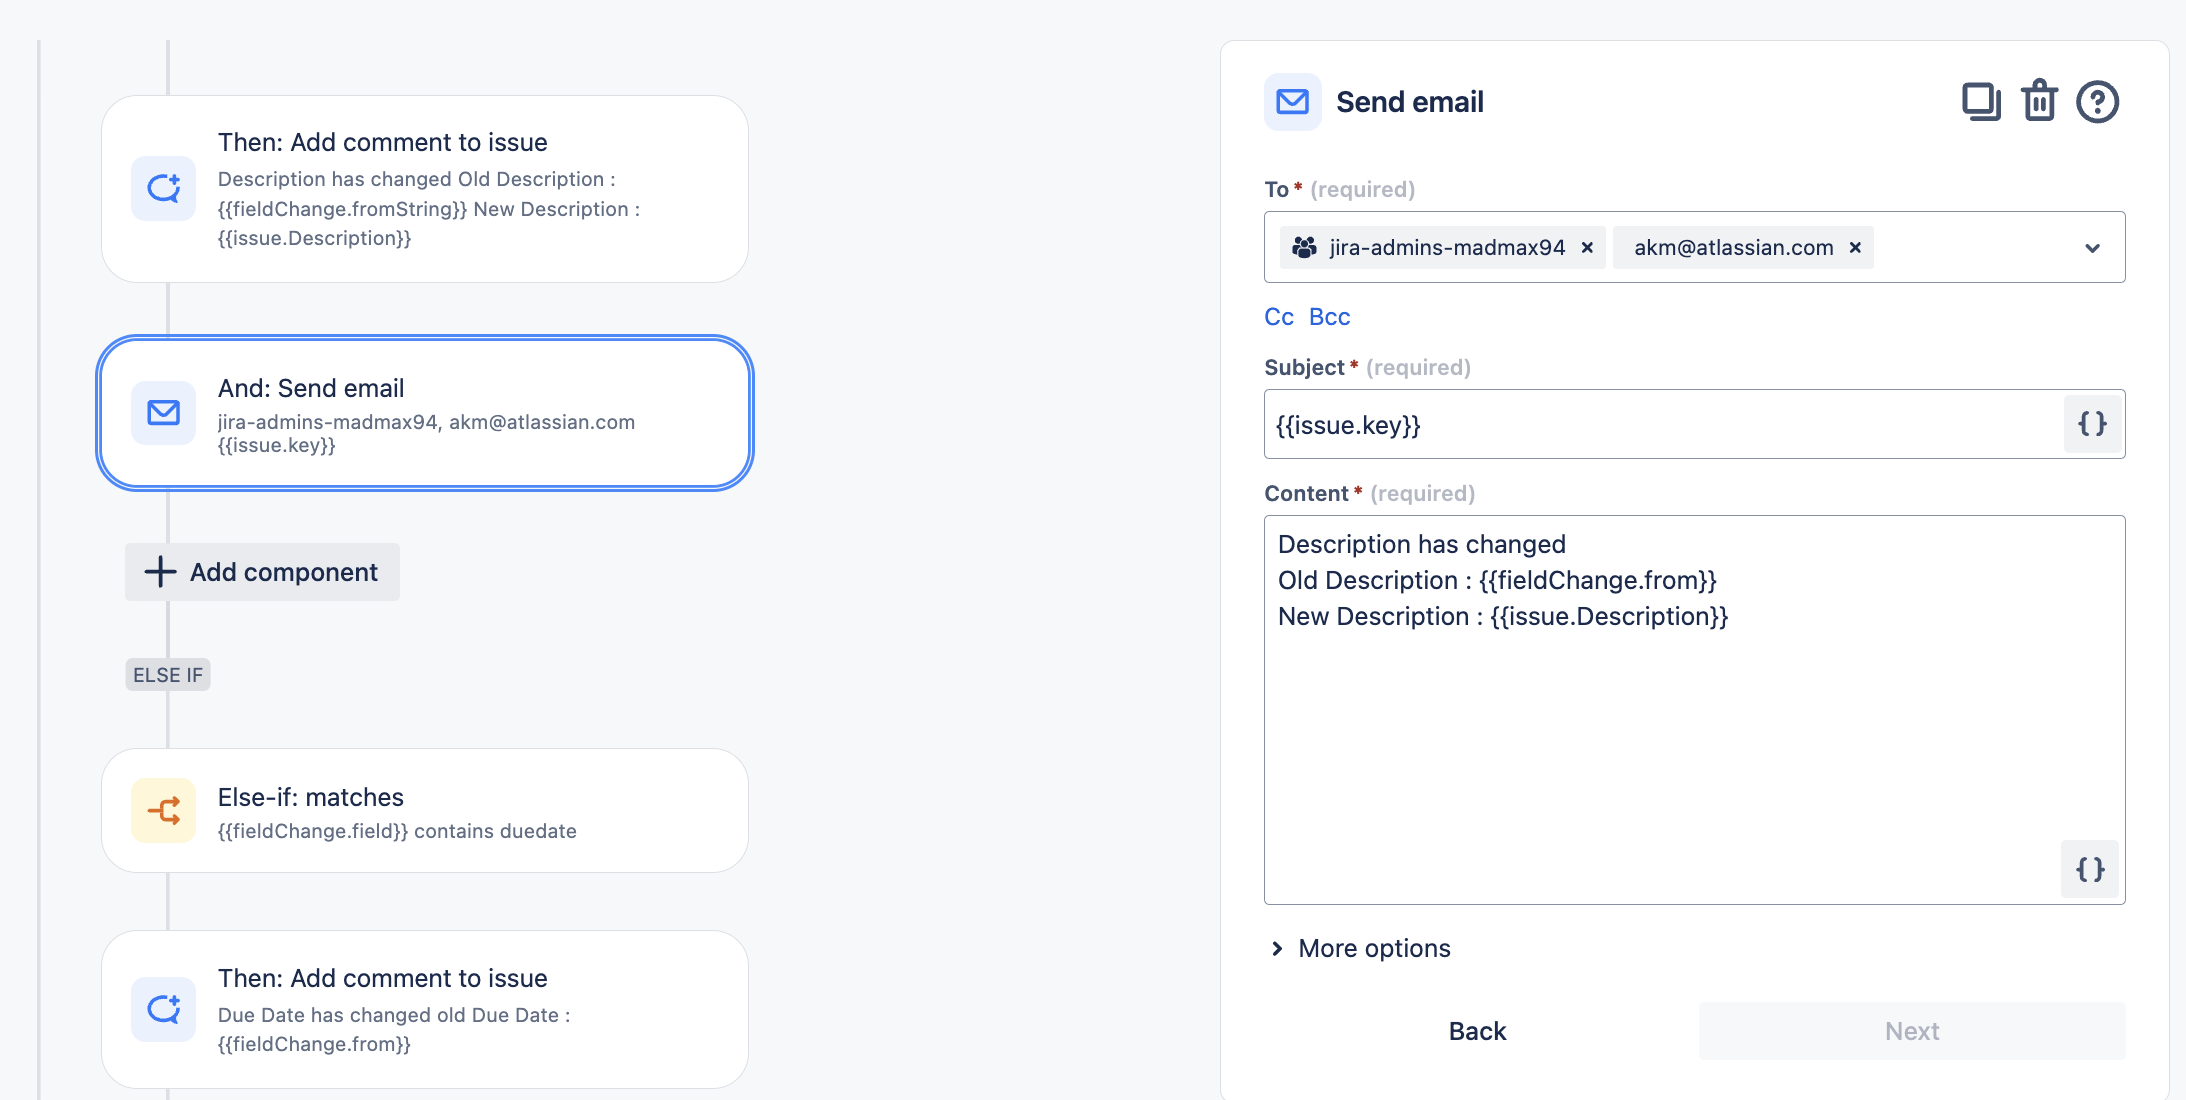The image size is (2186, 1100).
Task: Select the And: Send email component
Action: coord(425,413)
